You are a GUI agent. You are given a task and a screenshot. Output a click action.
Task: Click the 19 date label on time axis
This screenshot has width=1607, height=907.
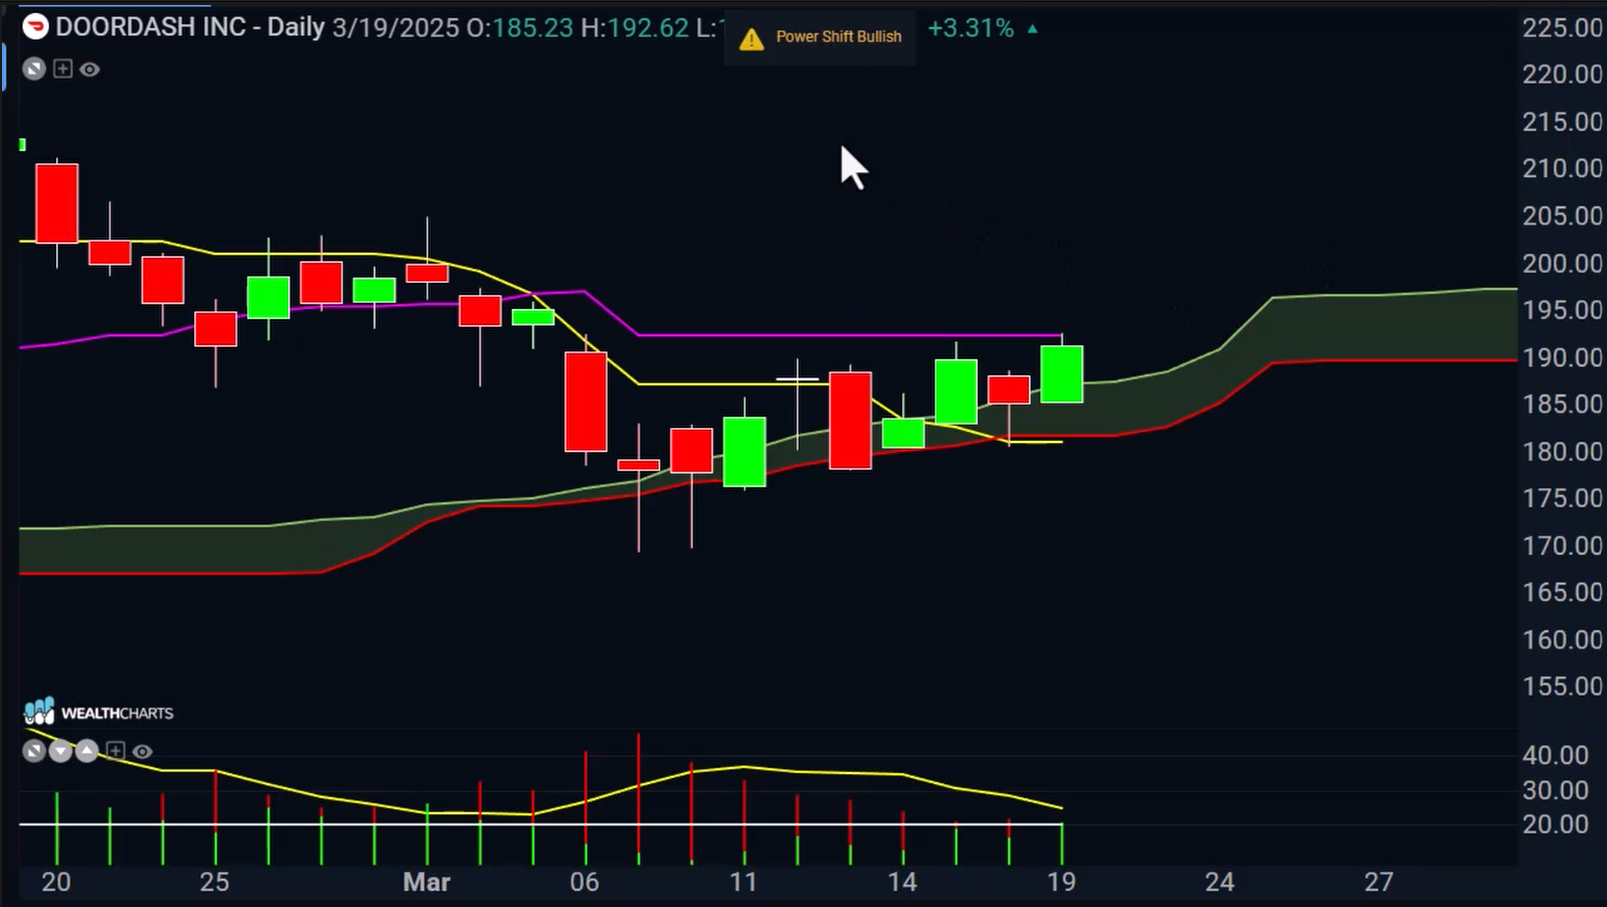pos(1061,882)
